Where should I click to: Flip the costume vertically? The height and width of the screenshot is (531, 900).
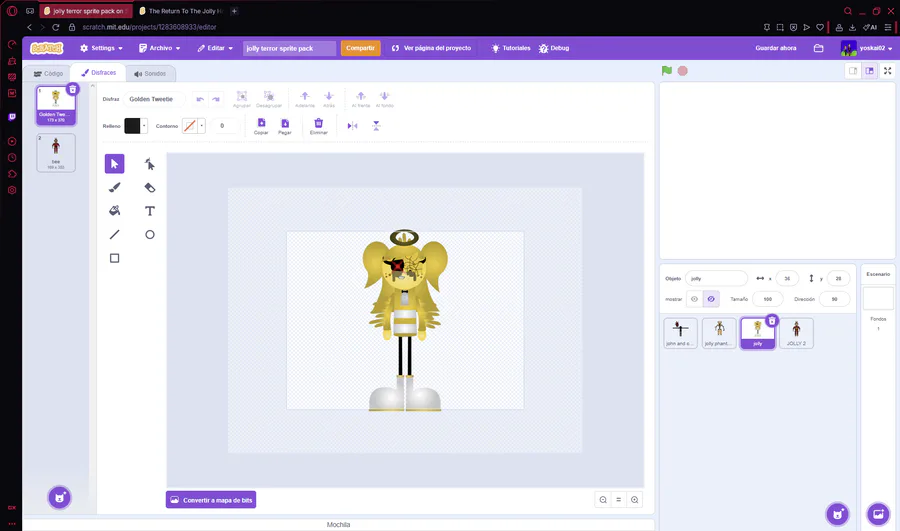(376, 126)
